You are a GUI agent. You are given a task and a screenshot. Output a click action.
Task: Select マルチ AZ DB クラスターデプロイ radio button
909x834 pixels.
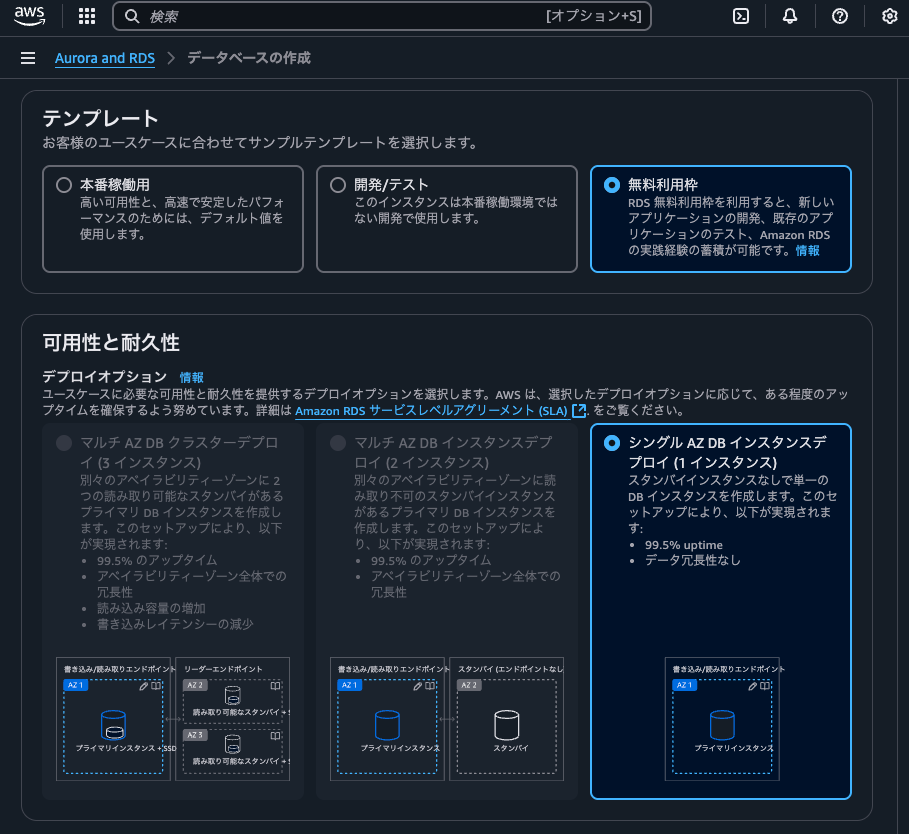click(64, 443)
